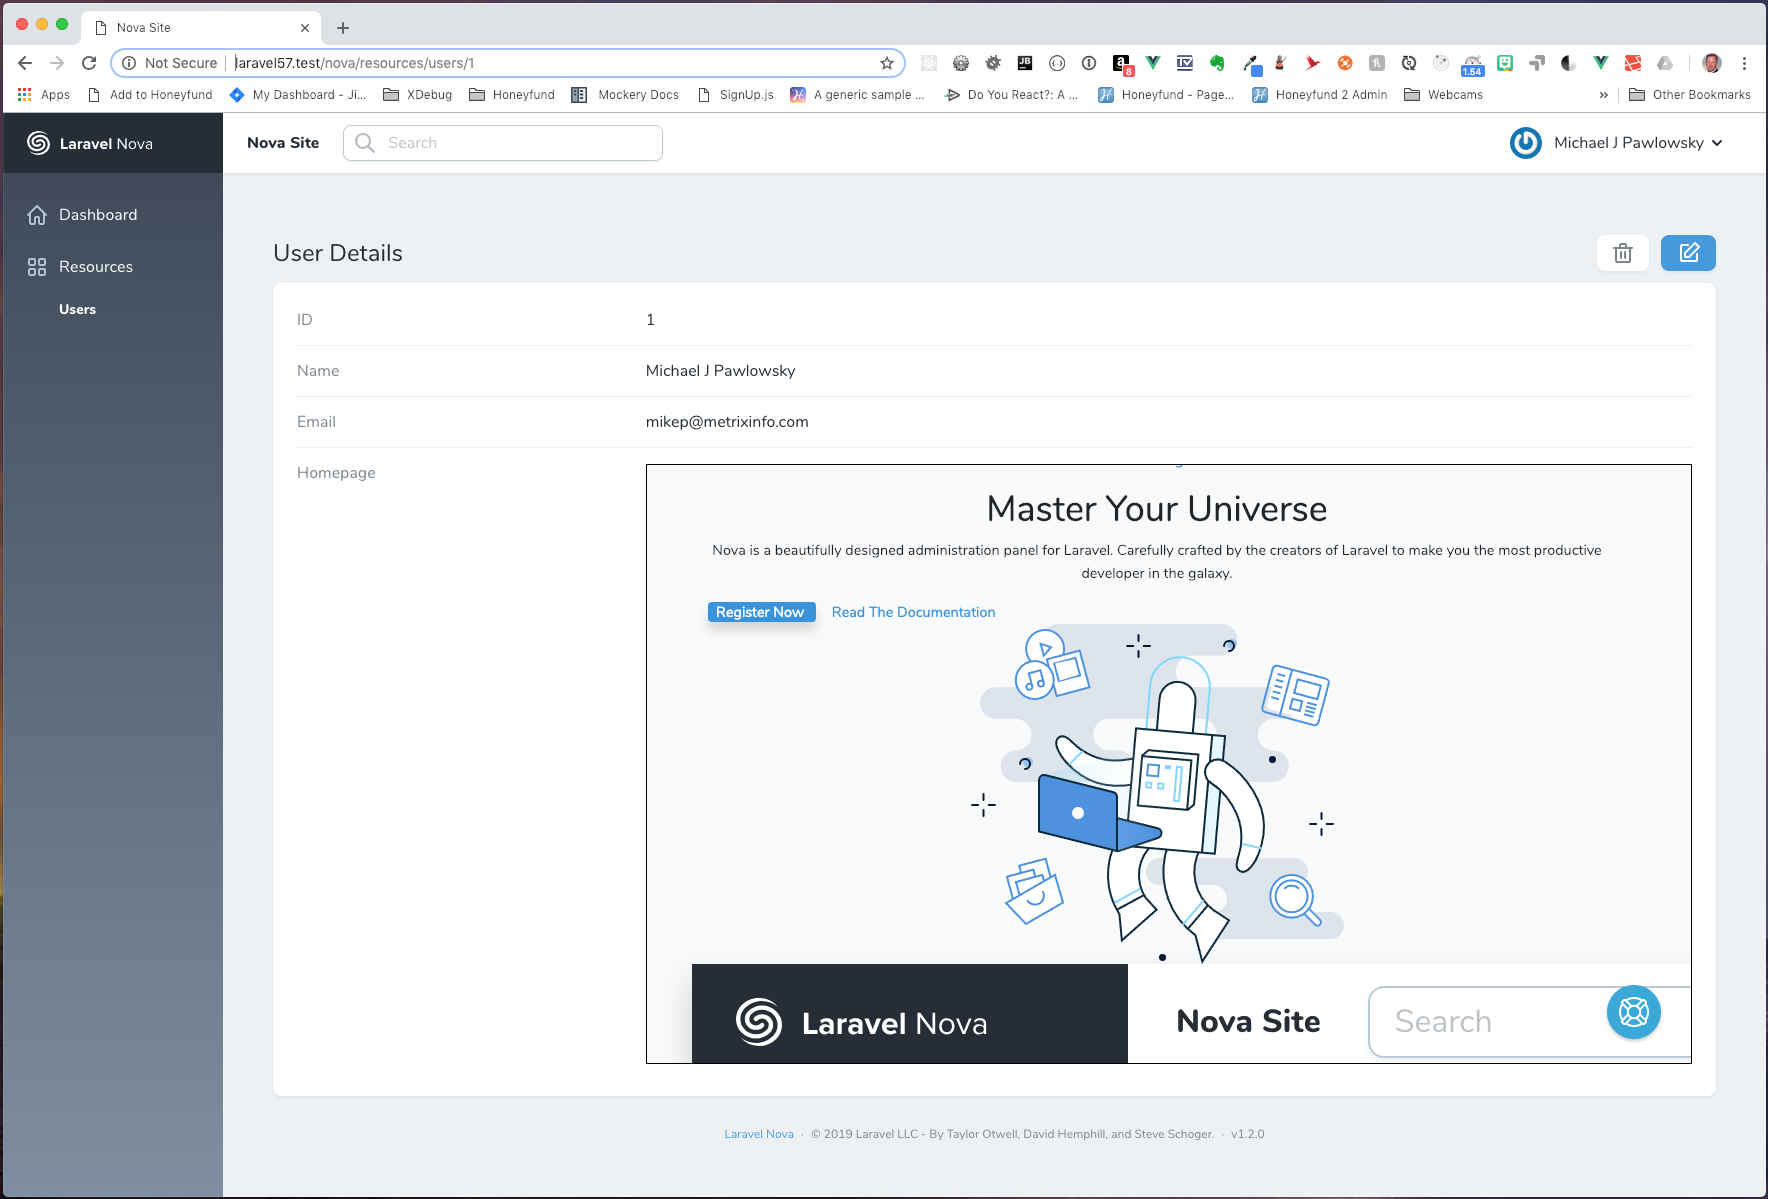
Task: Open the Chrome profile avatar
Action: coord(1712,63)
